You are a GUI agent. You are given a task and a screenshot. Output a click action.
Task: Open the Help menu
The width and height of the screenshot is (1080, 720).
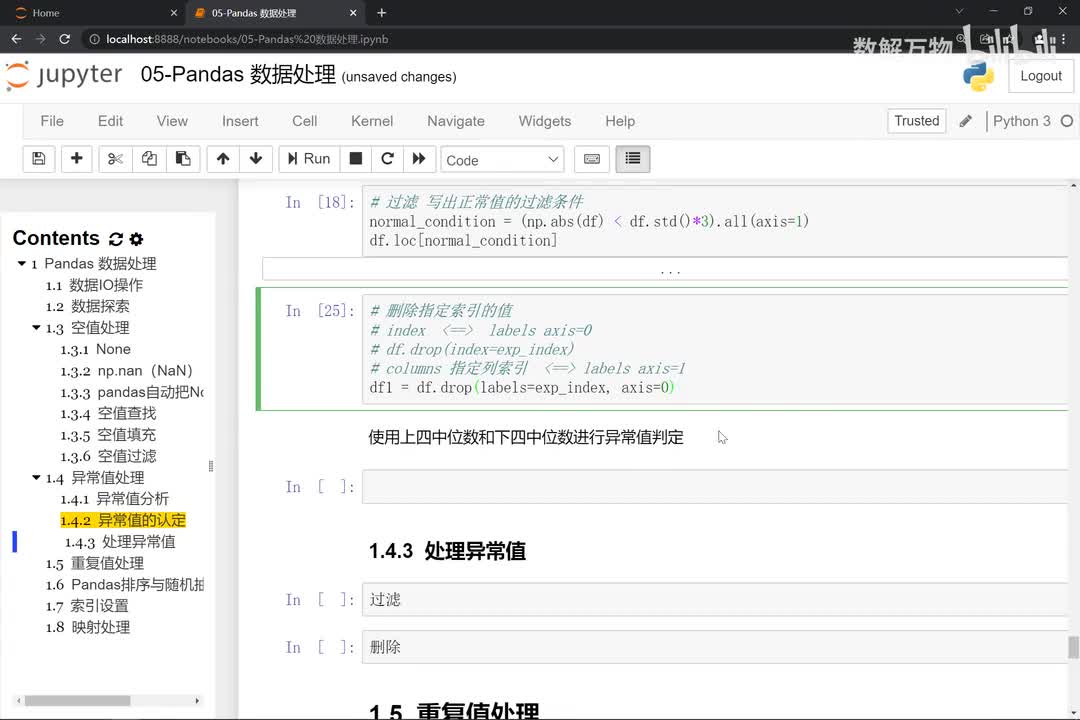[620, 121]
